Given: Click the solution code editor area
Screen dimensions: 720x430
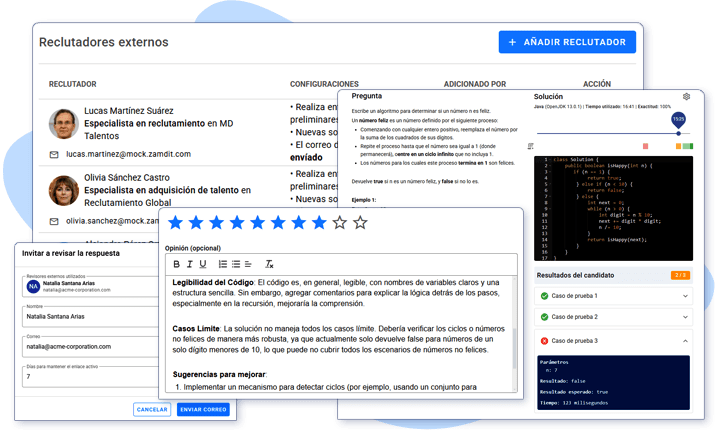Looking at the screenshot, I should point(613,208).
